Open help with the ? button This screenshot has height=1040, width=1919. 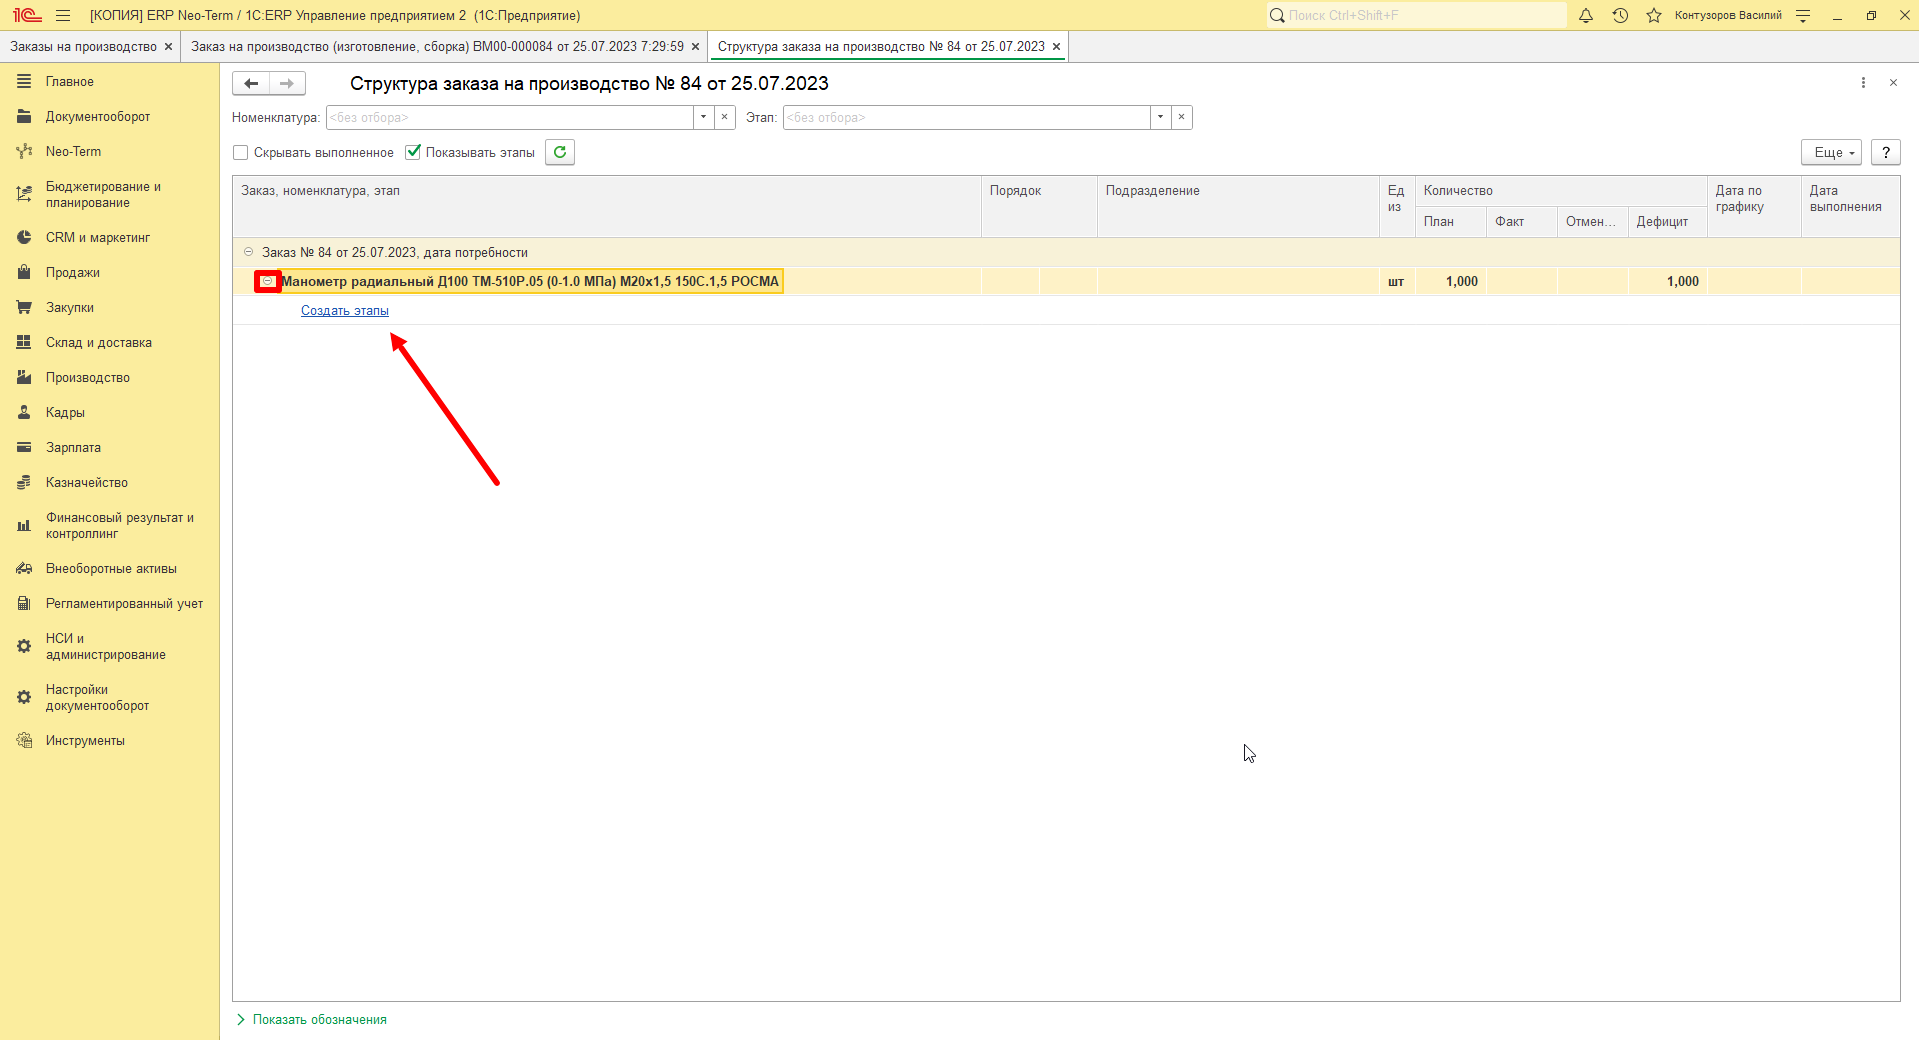[x=1886, y=152]
